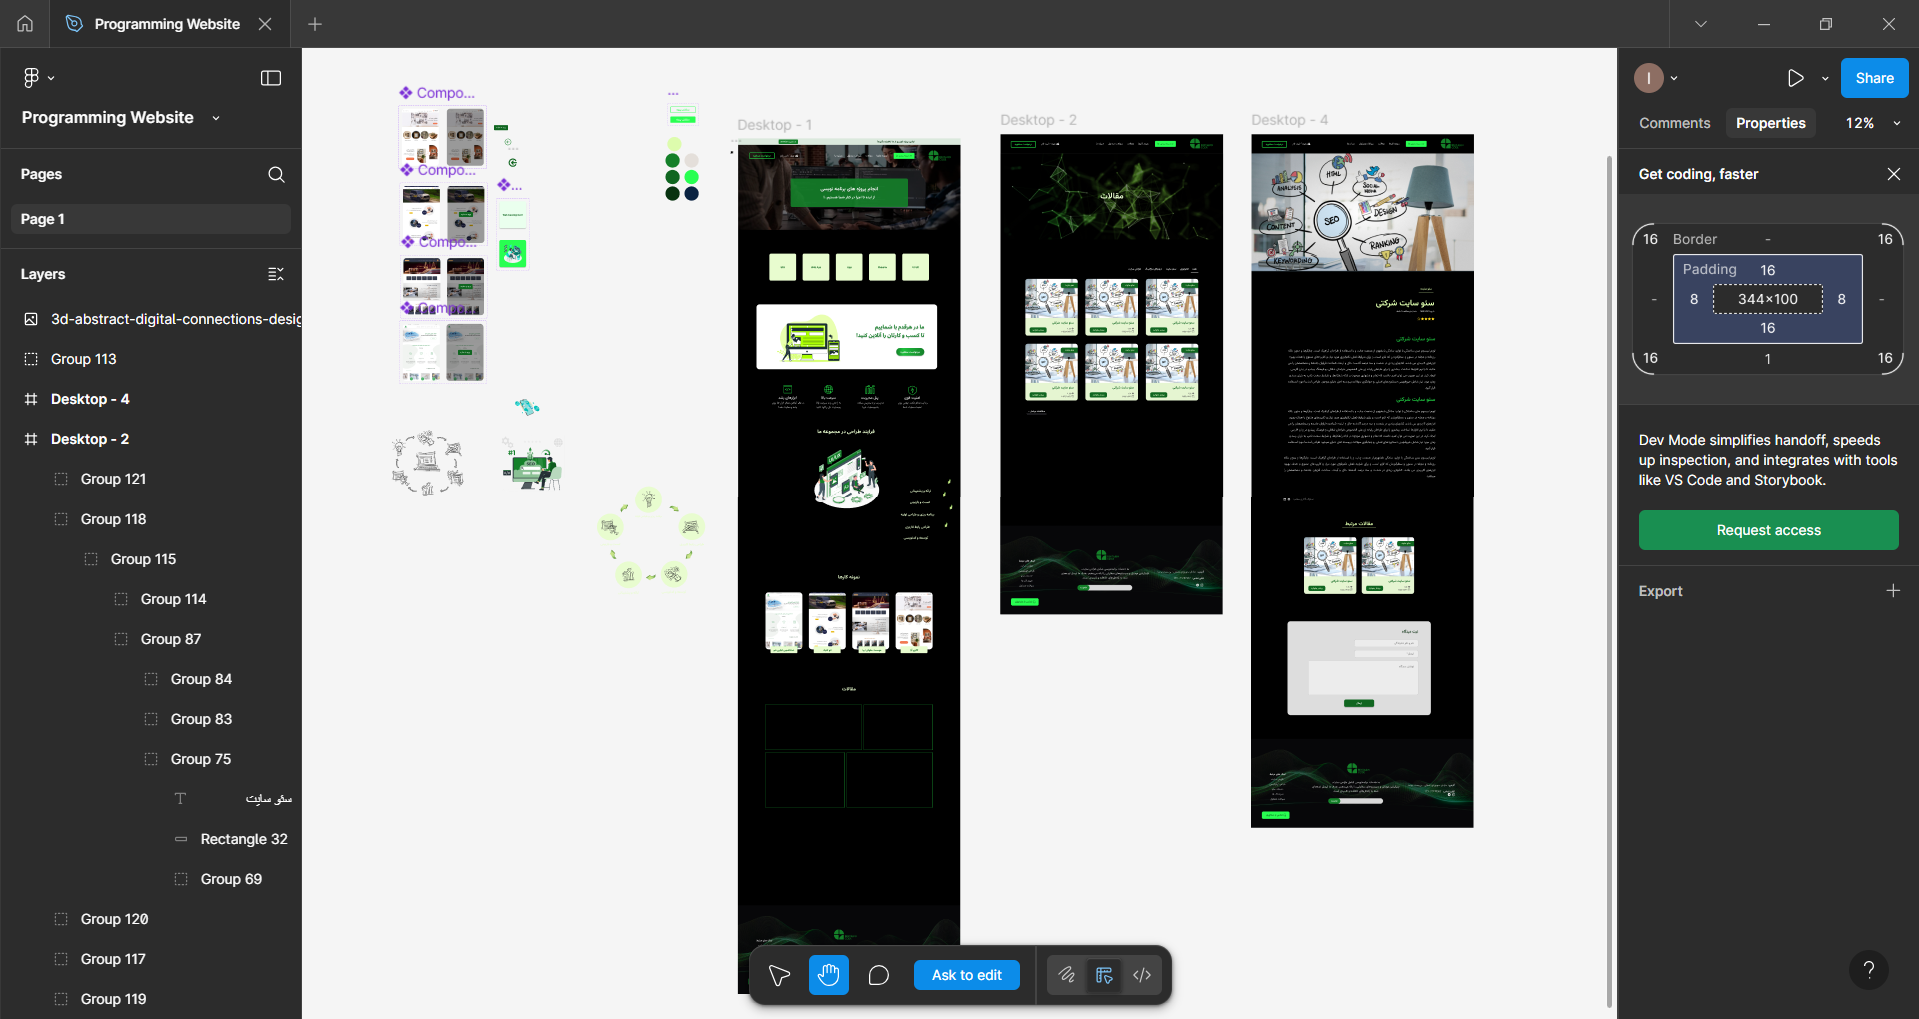1919x1019 pixels.
Task: Collapse all layers icon
Action: 276,274
